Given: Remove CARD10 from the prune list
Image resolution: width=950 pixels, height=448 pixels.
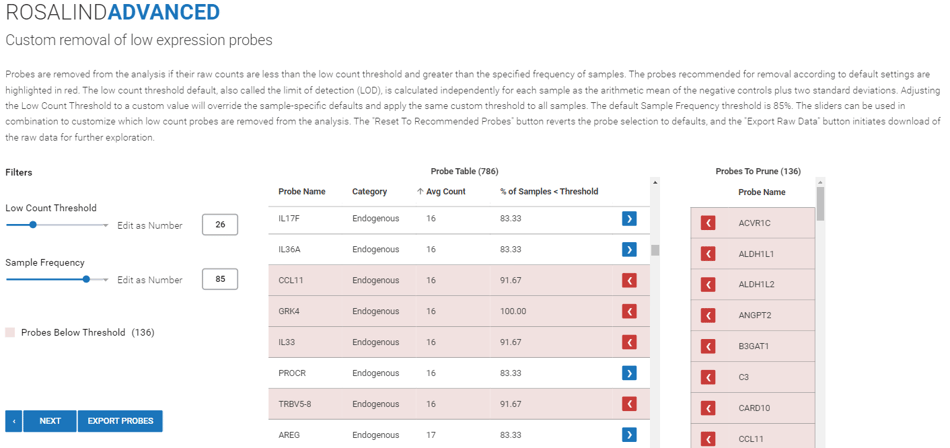Looking at the screenshot, I should pyautogui.click(x=708, y=408).
